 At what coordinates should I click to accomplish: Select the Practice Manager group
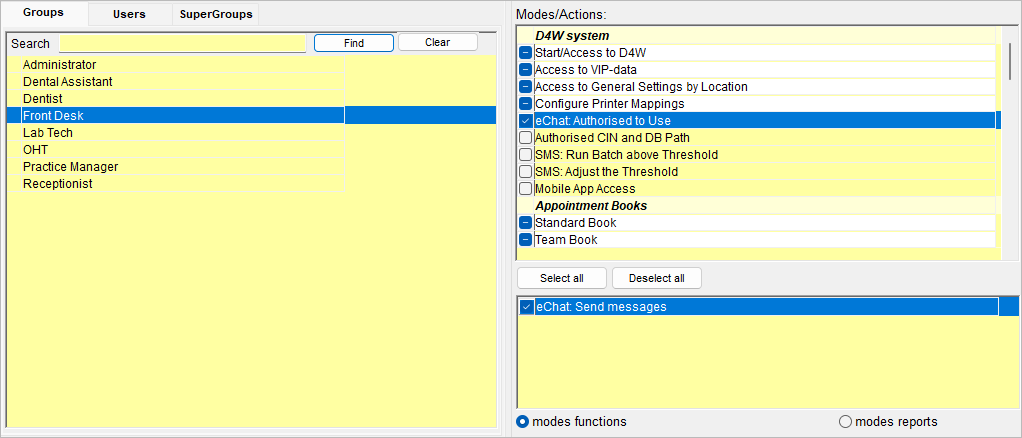click(x=176, y=166)
